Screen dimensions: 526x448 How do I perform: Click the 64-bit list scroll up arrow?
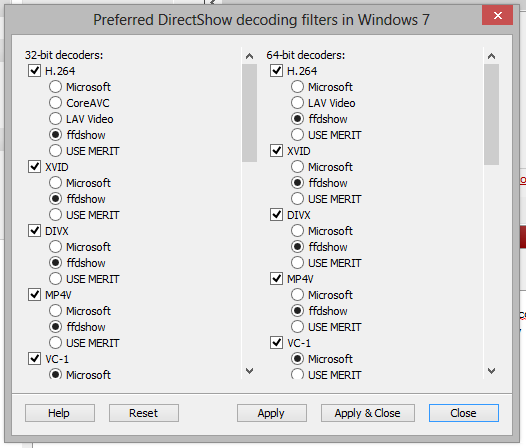pos(491,56)
